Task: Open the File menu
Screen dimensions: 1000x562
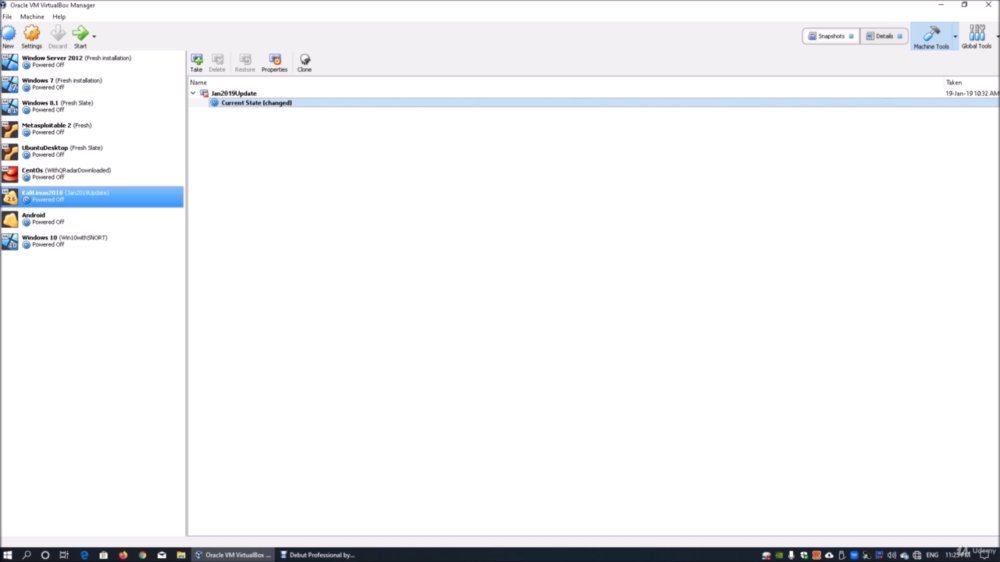Action: coord(7,17)
